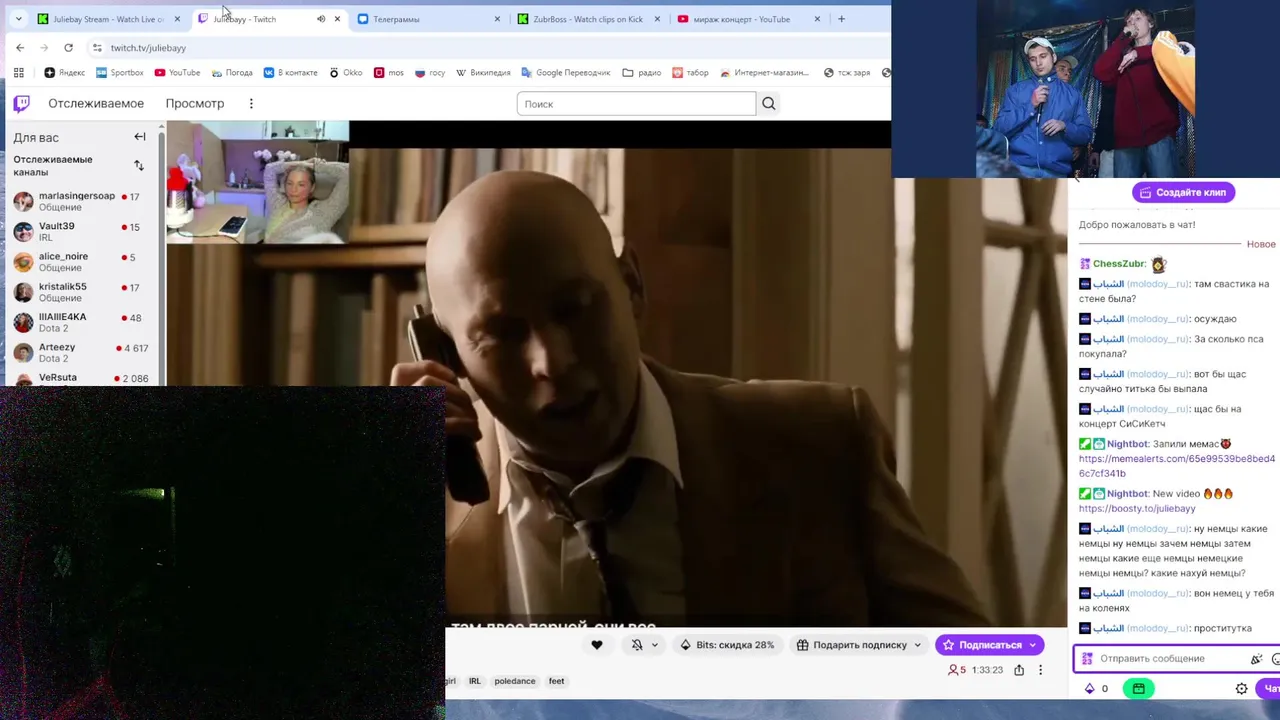Open the Twitch three-dot more menu
Image resolution: width=1280 pixels, height=720 pixels.
click(x=251, y=103)
